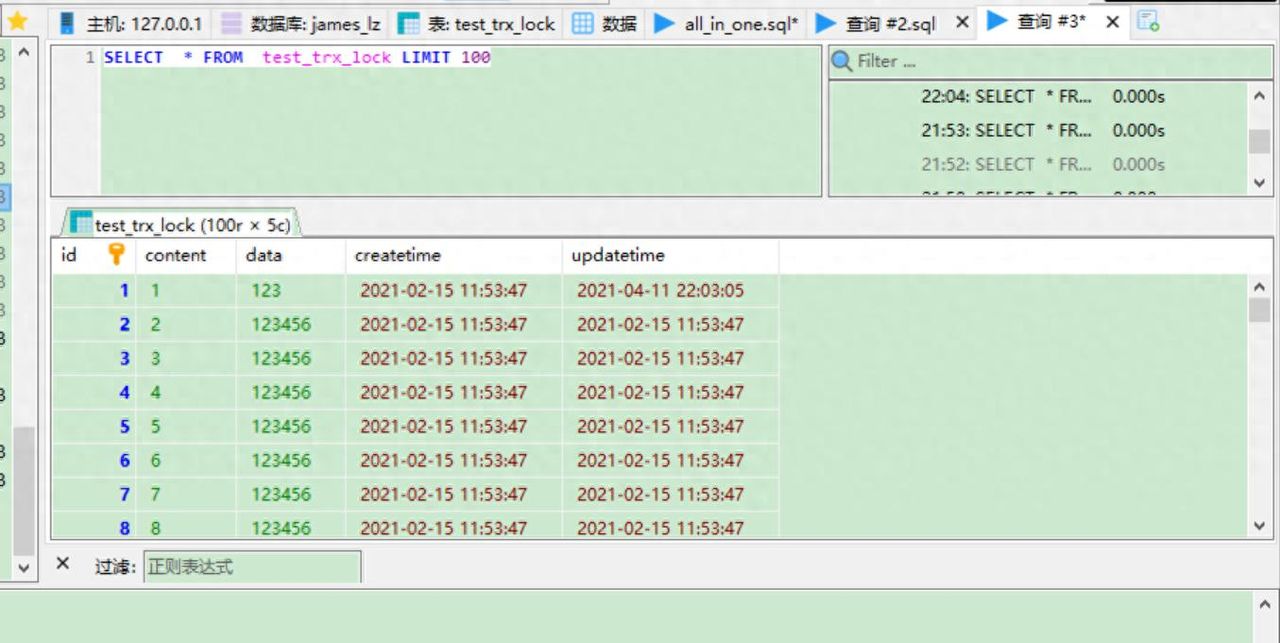
Task: Sort by the updatetime column header
Action: pos(617,255)
